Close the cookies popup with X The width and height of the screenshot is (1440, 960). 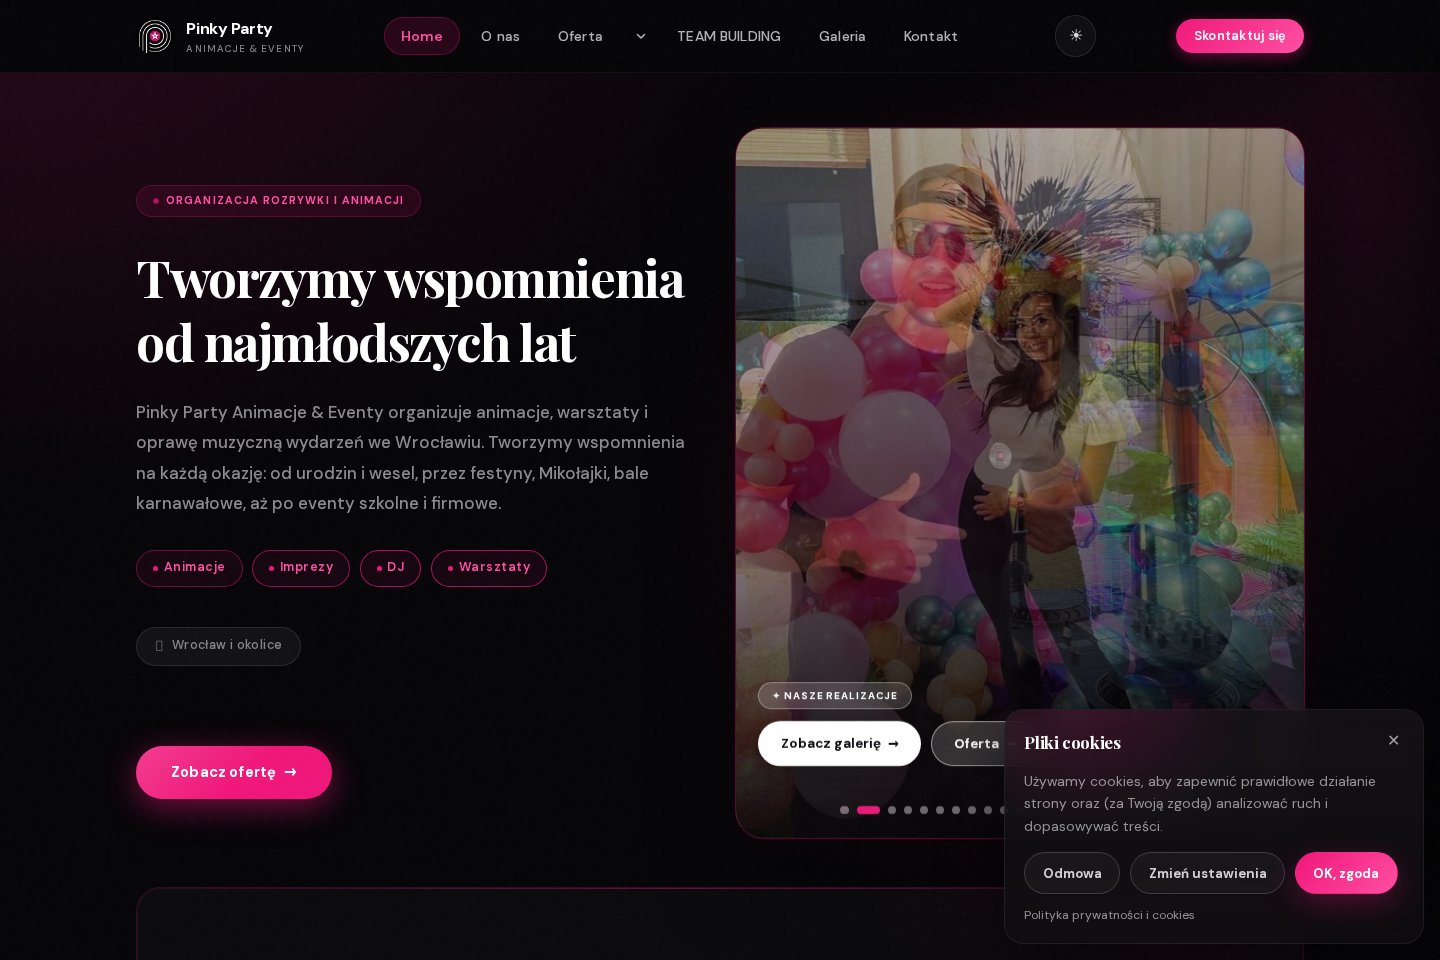click(1393, 740)
